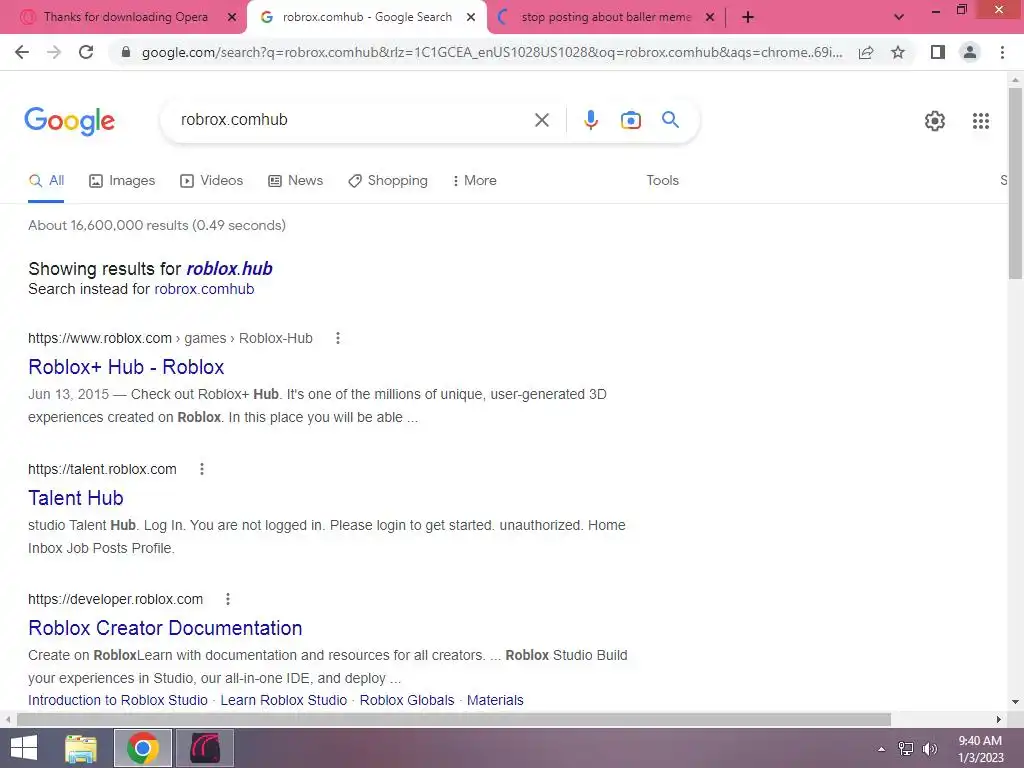Close the Google Search tab
This screenshot has height=768, width=1024.
click(x=471, y=17)
